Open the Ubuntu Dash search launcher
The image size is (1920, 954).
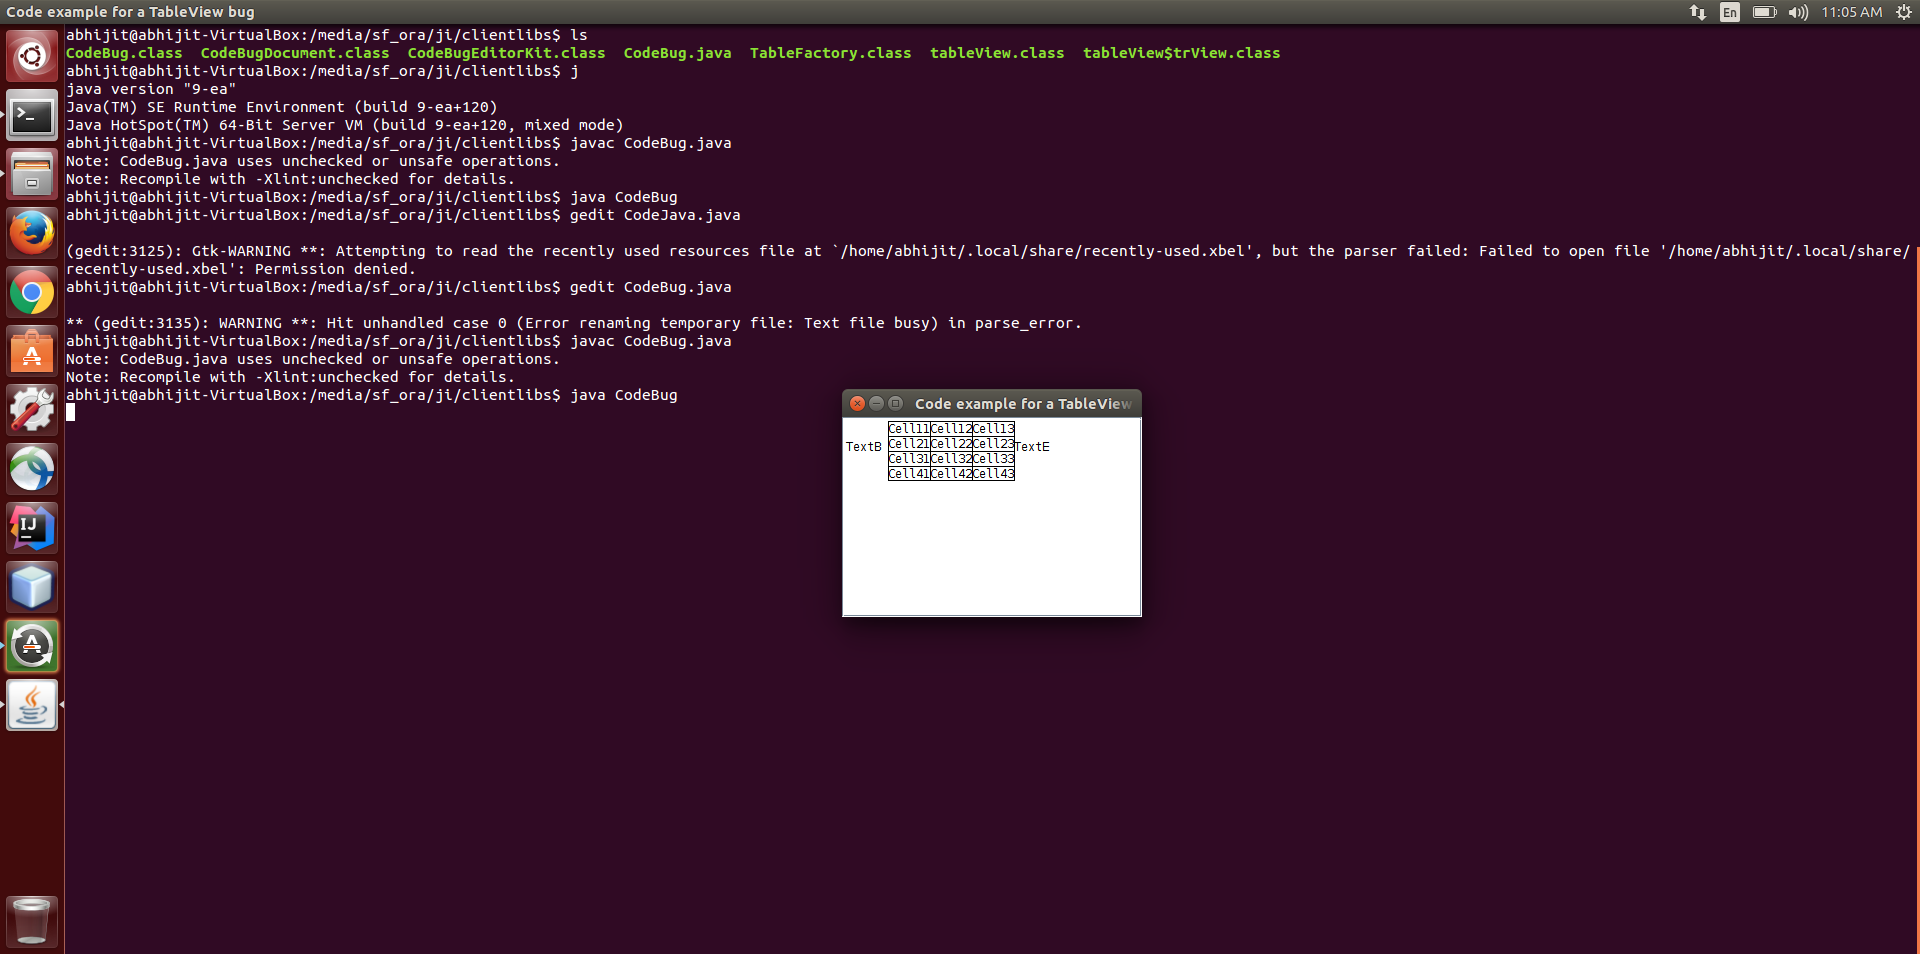coord(32,56)
